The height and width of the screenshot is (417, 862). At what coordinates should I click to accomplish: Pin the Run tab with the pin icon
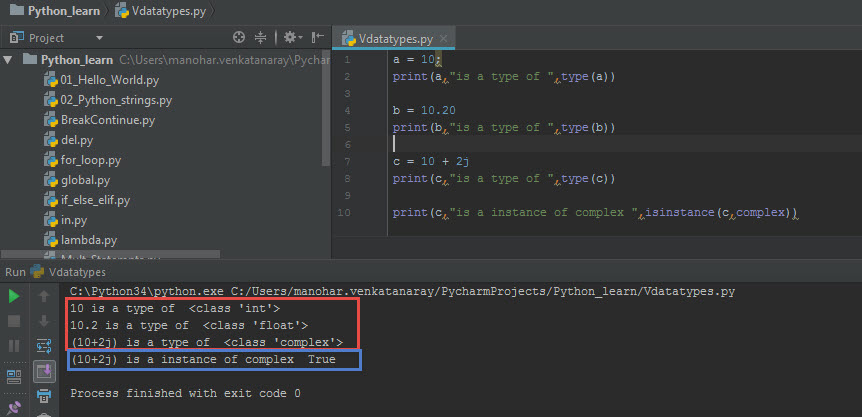(x=14, y=408)
